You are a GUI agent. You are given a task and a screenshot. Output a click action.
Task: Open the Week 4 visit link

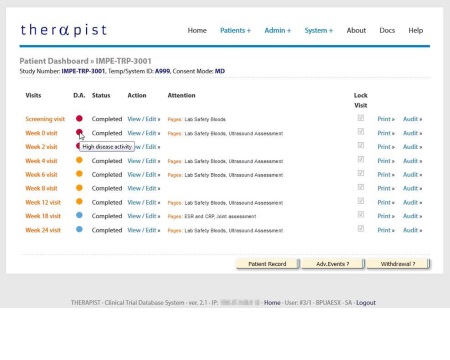tap(41, 161)
